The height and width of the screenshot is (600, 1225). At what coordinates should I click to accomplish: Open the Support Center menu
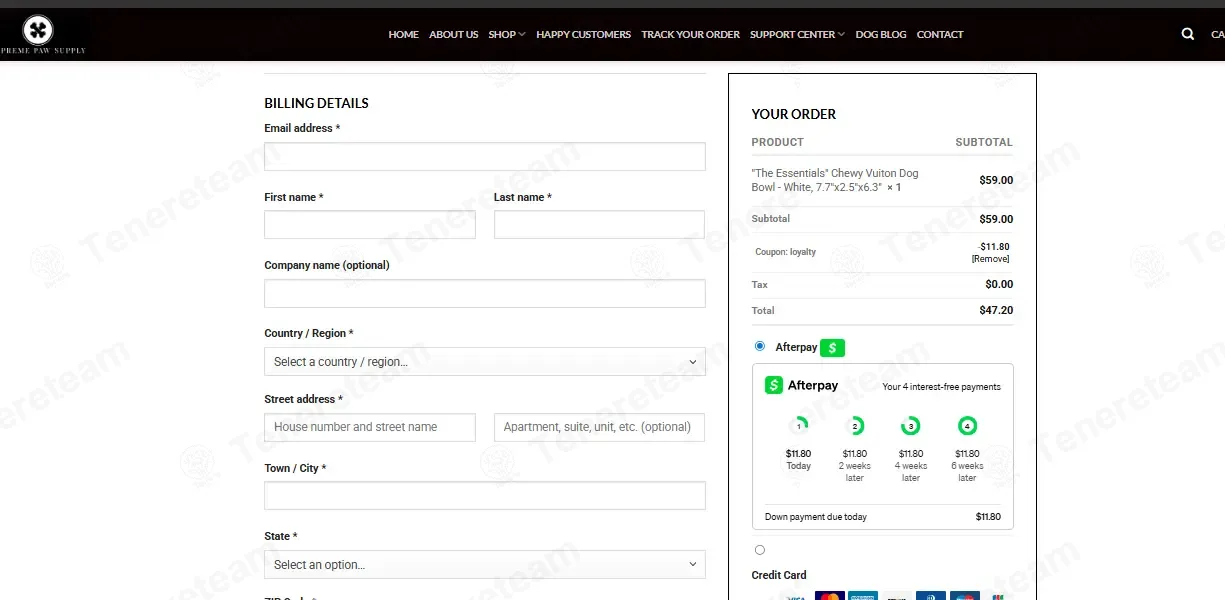click(797, 34)
